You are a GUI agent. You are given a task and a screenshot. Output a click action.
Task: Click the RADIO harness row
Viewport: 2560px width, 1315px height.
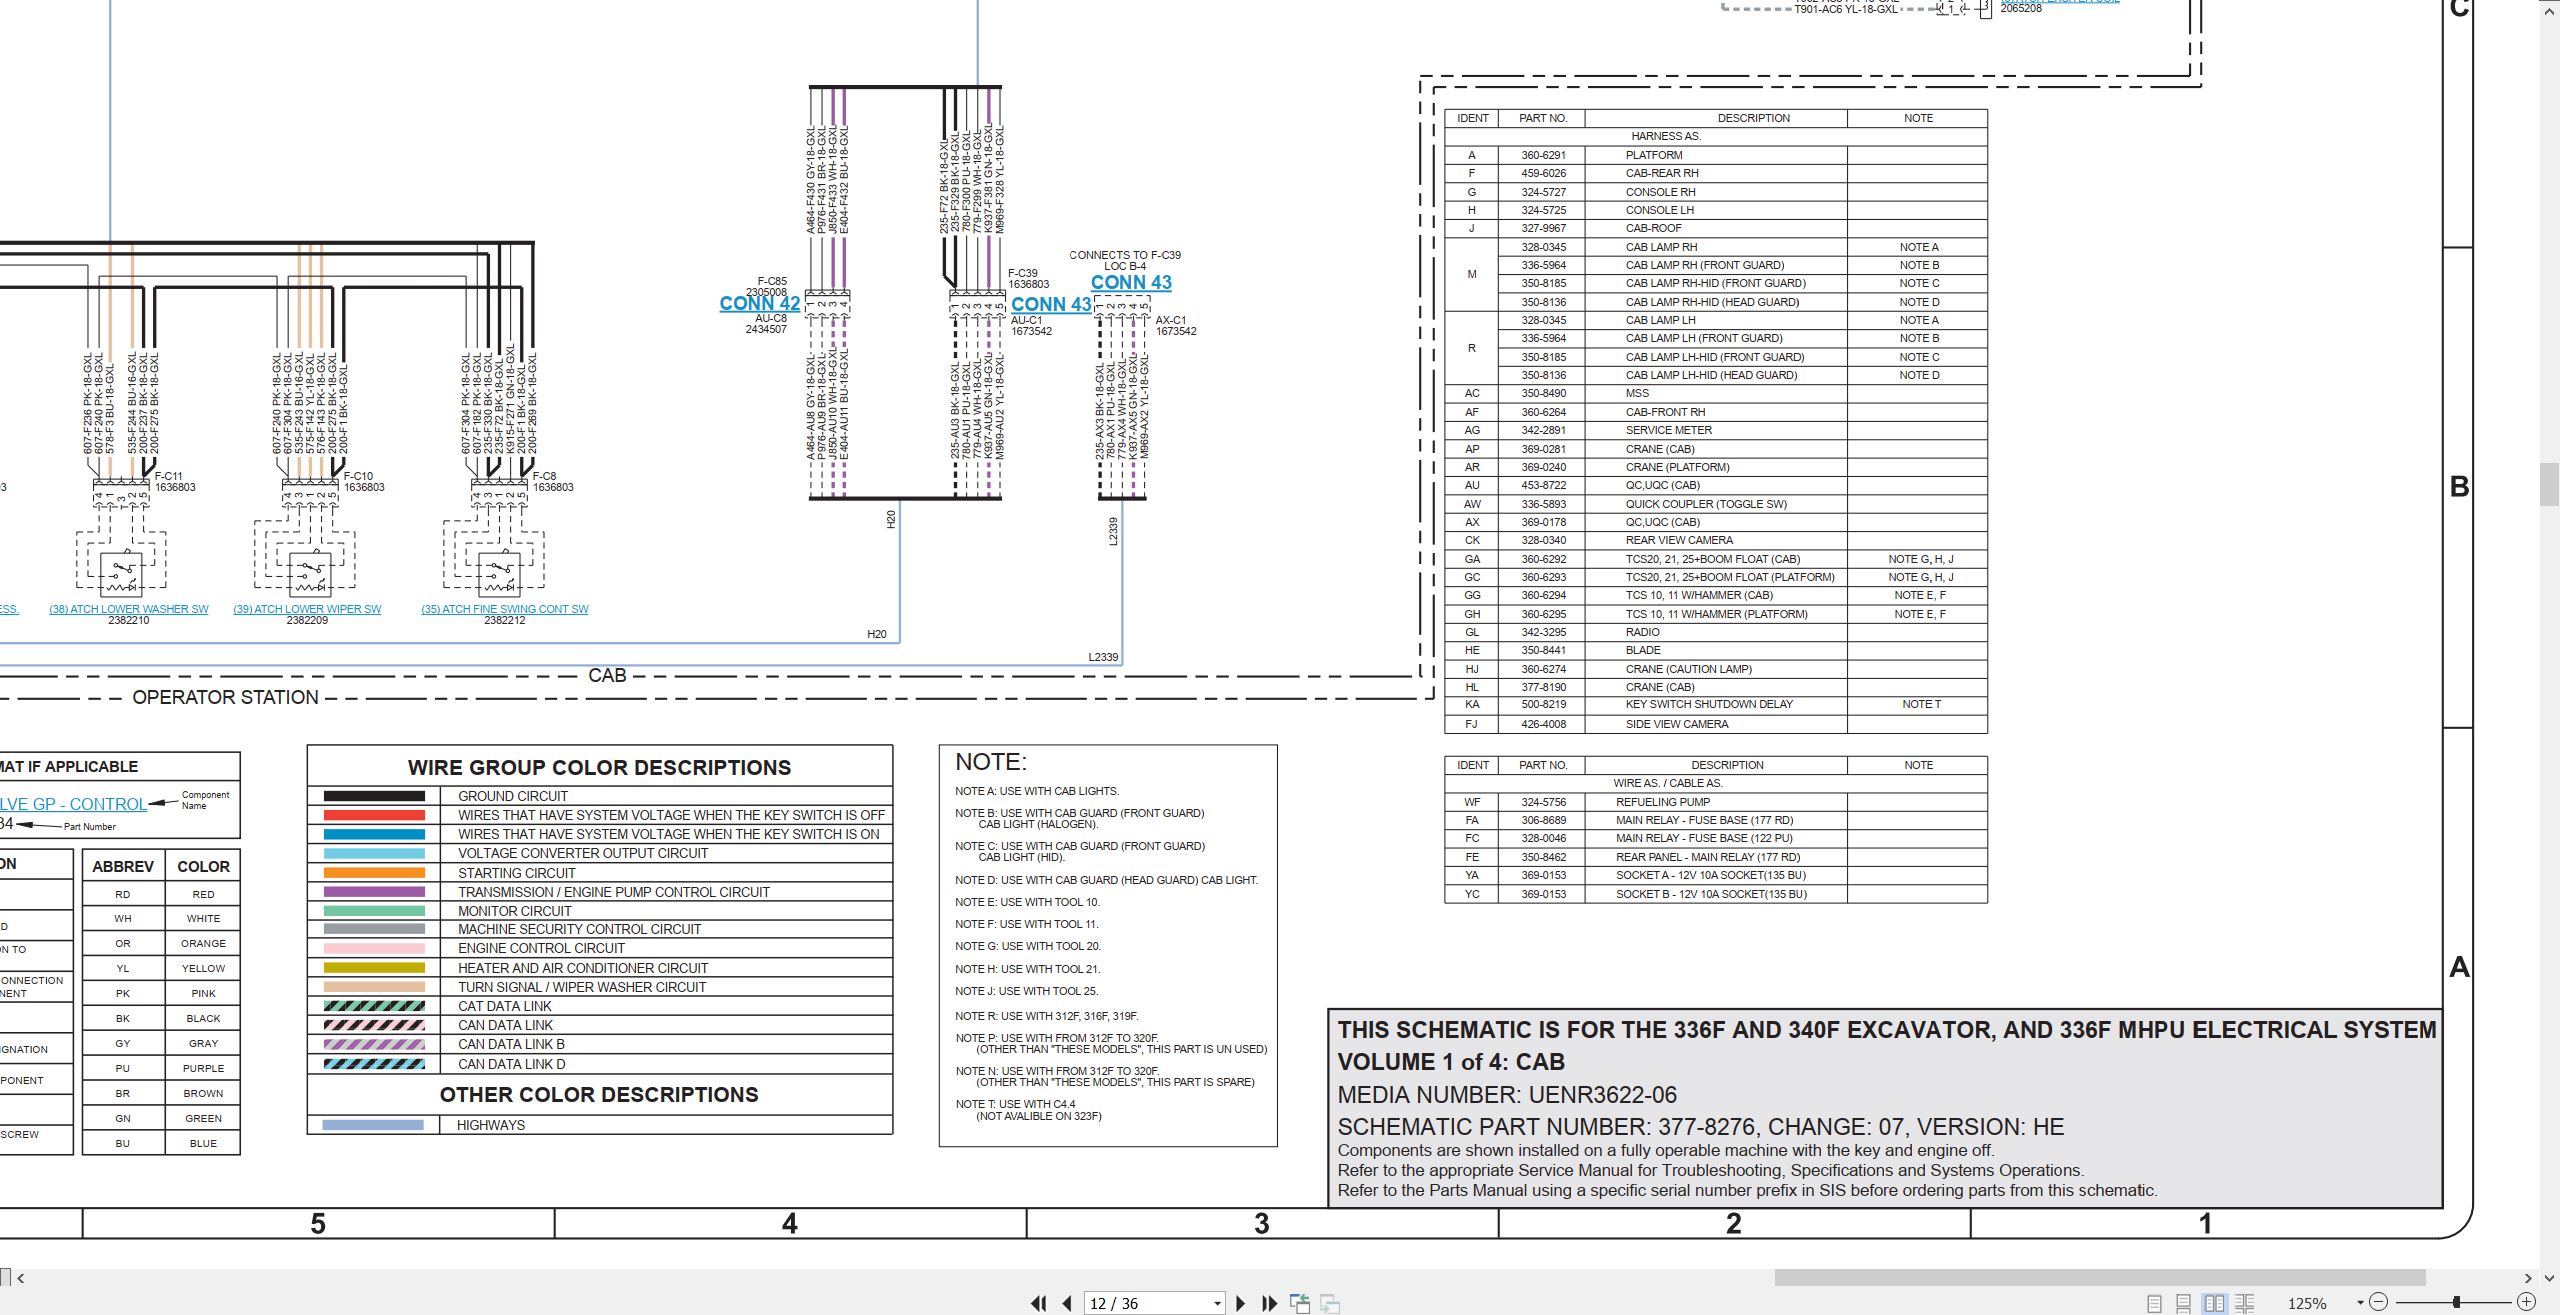1715,632
